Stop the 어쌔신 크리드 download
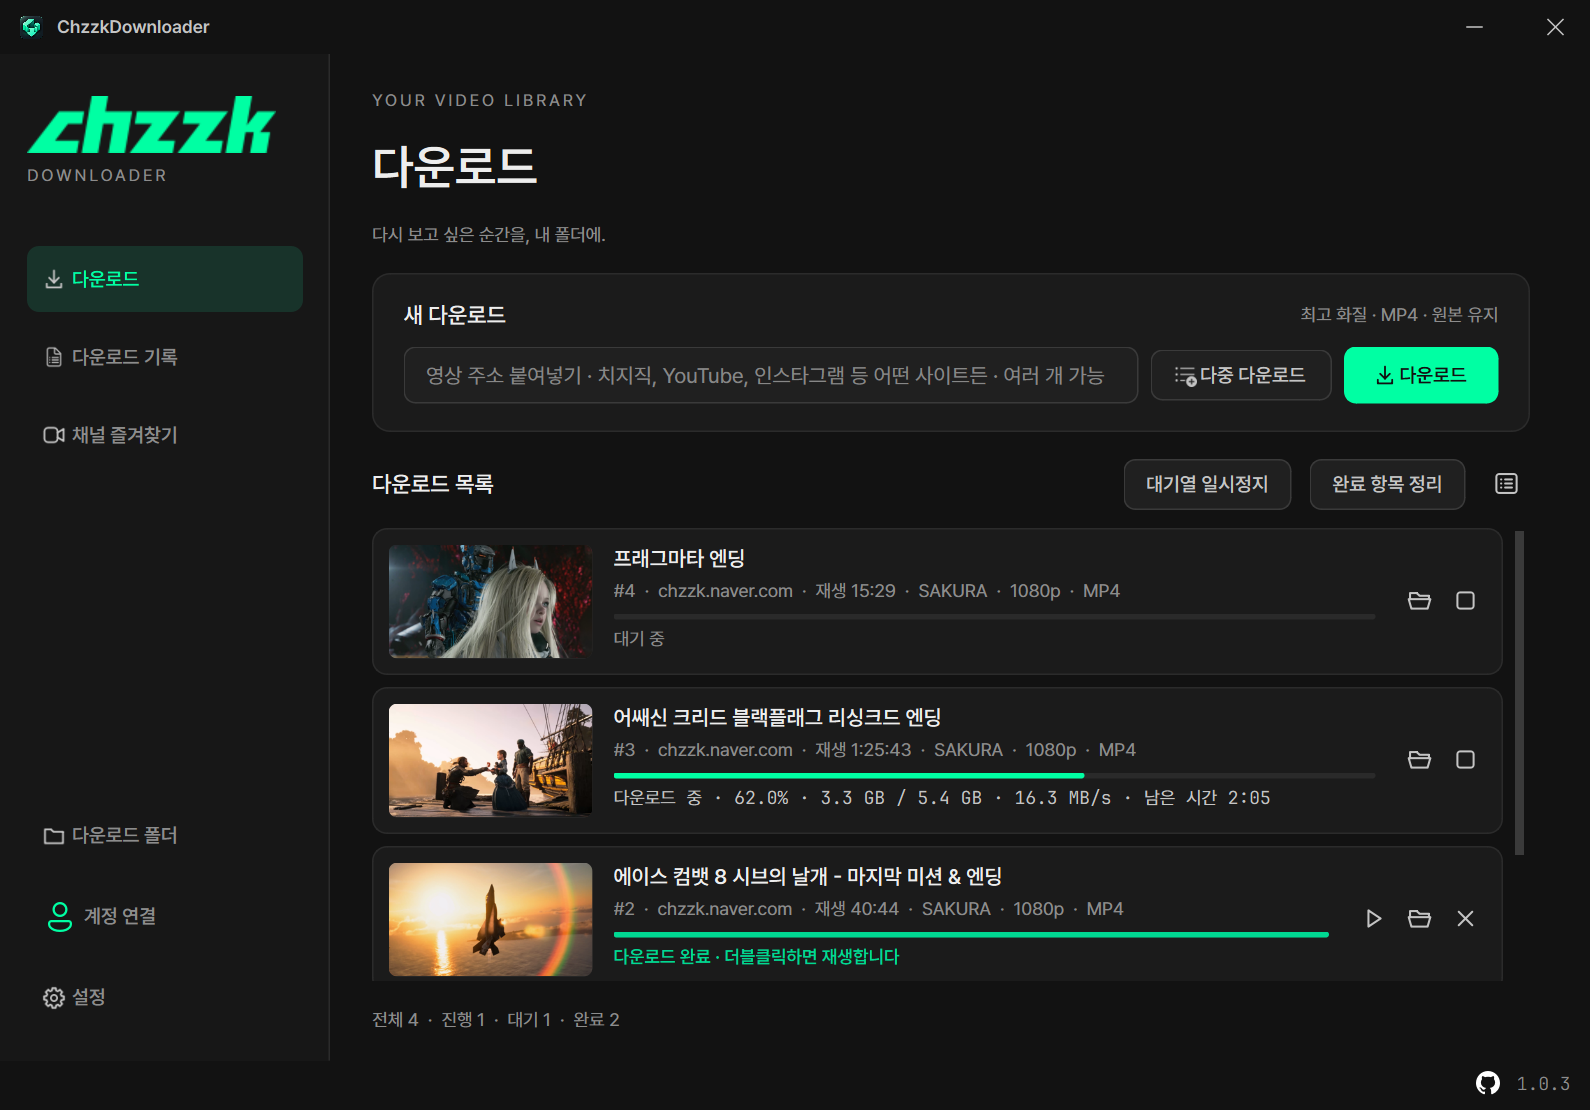This screenshot has height=1110, width=1590. tap(1465, 760)
